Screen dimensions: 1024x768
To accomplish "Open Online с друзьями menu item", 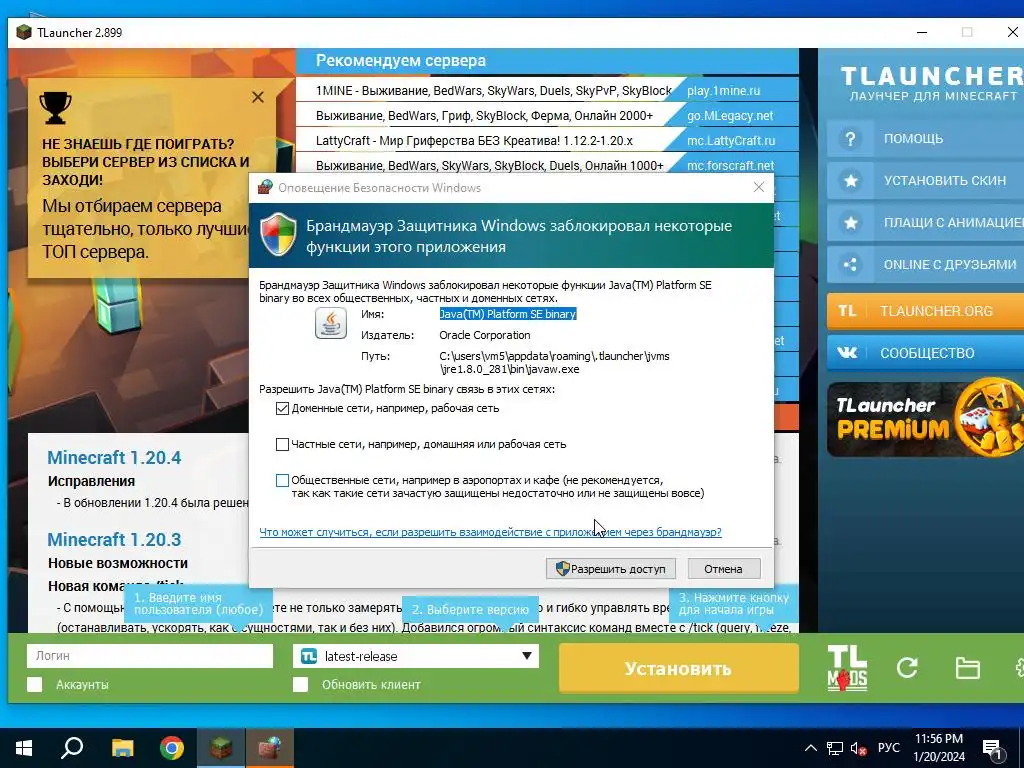I will click(x=925, y=264).
